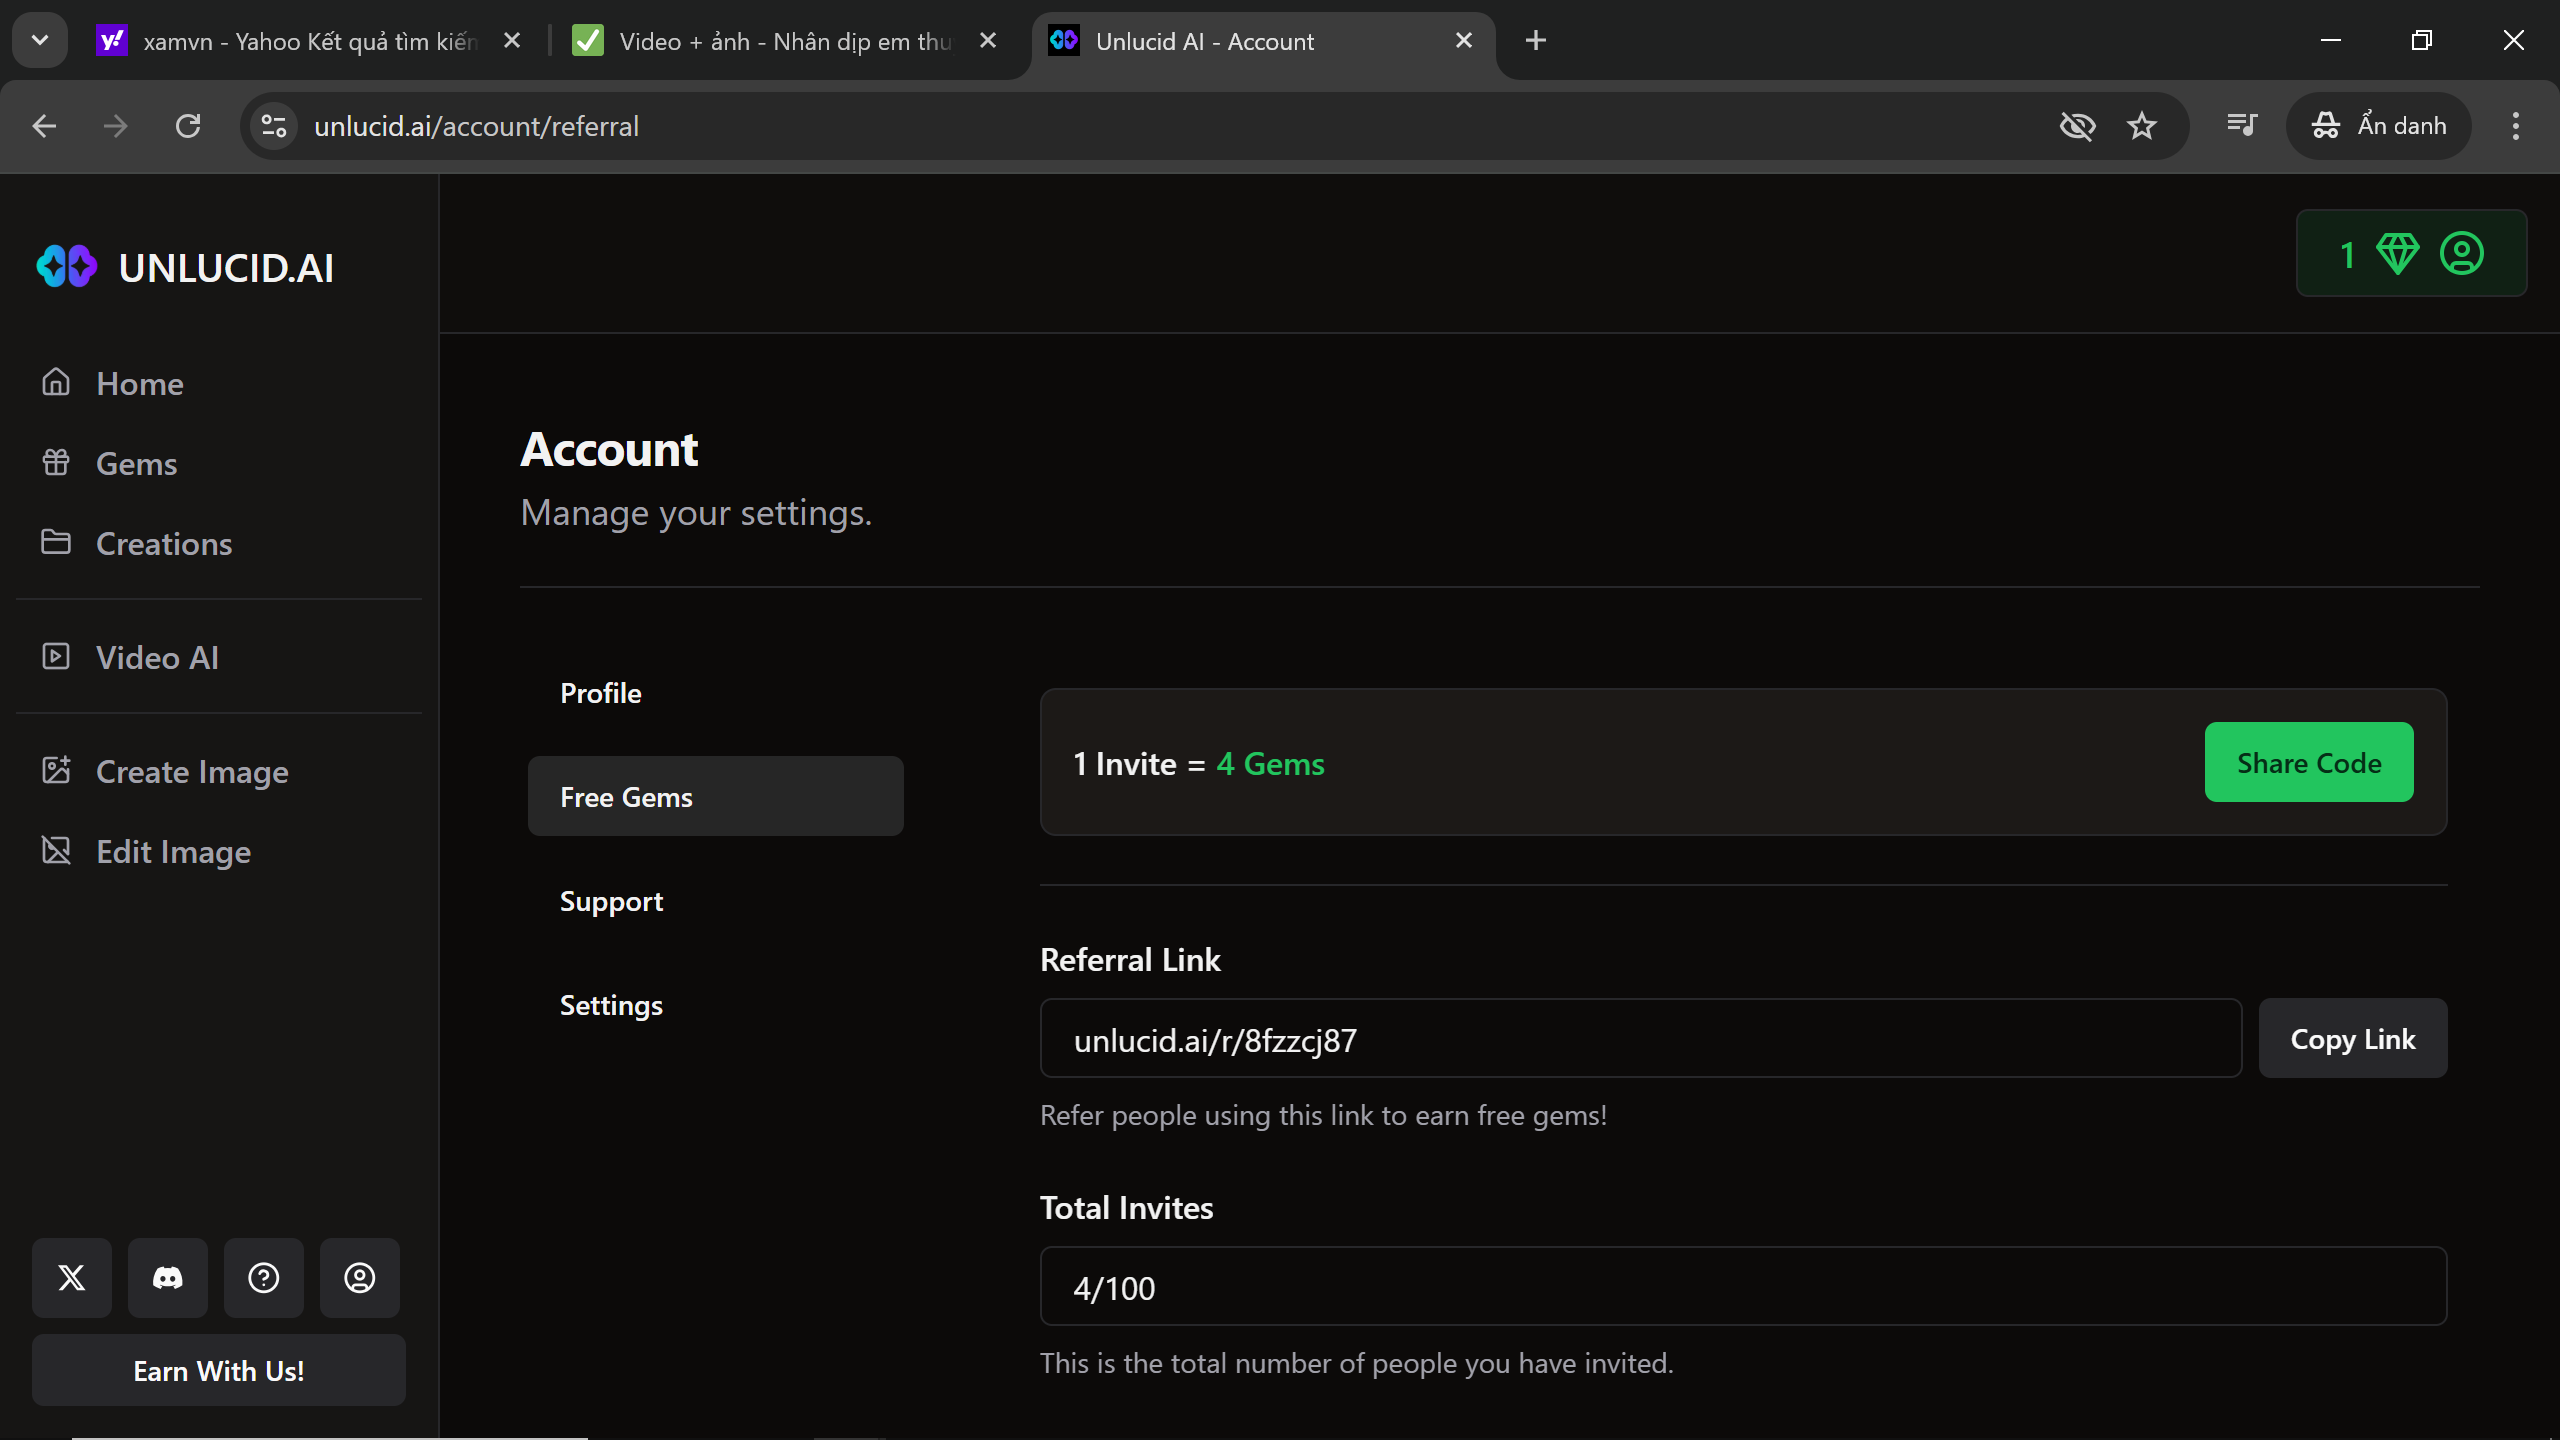Click the media control toolbar icon
2560x1440 pixels.
[x=2241, y=126]
